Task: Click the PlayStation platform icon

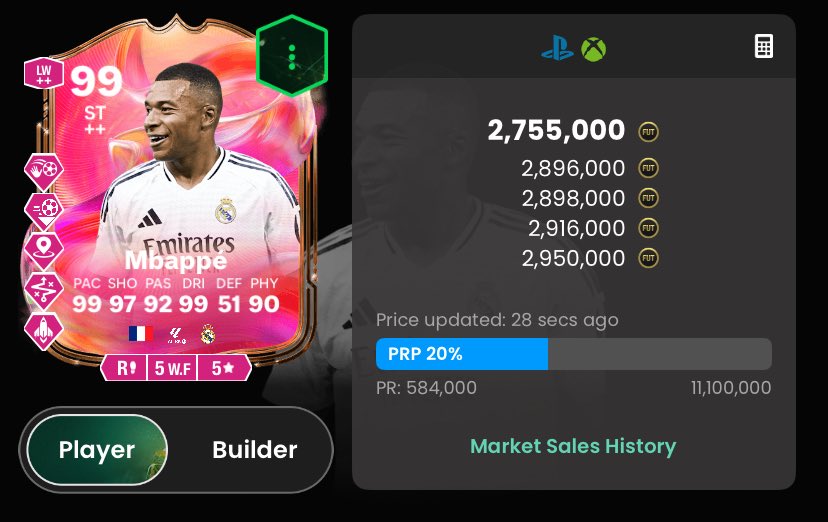Action: tap(558, 49)
